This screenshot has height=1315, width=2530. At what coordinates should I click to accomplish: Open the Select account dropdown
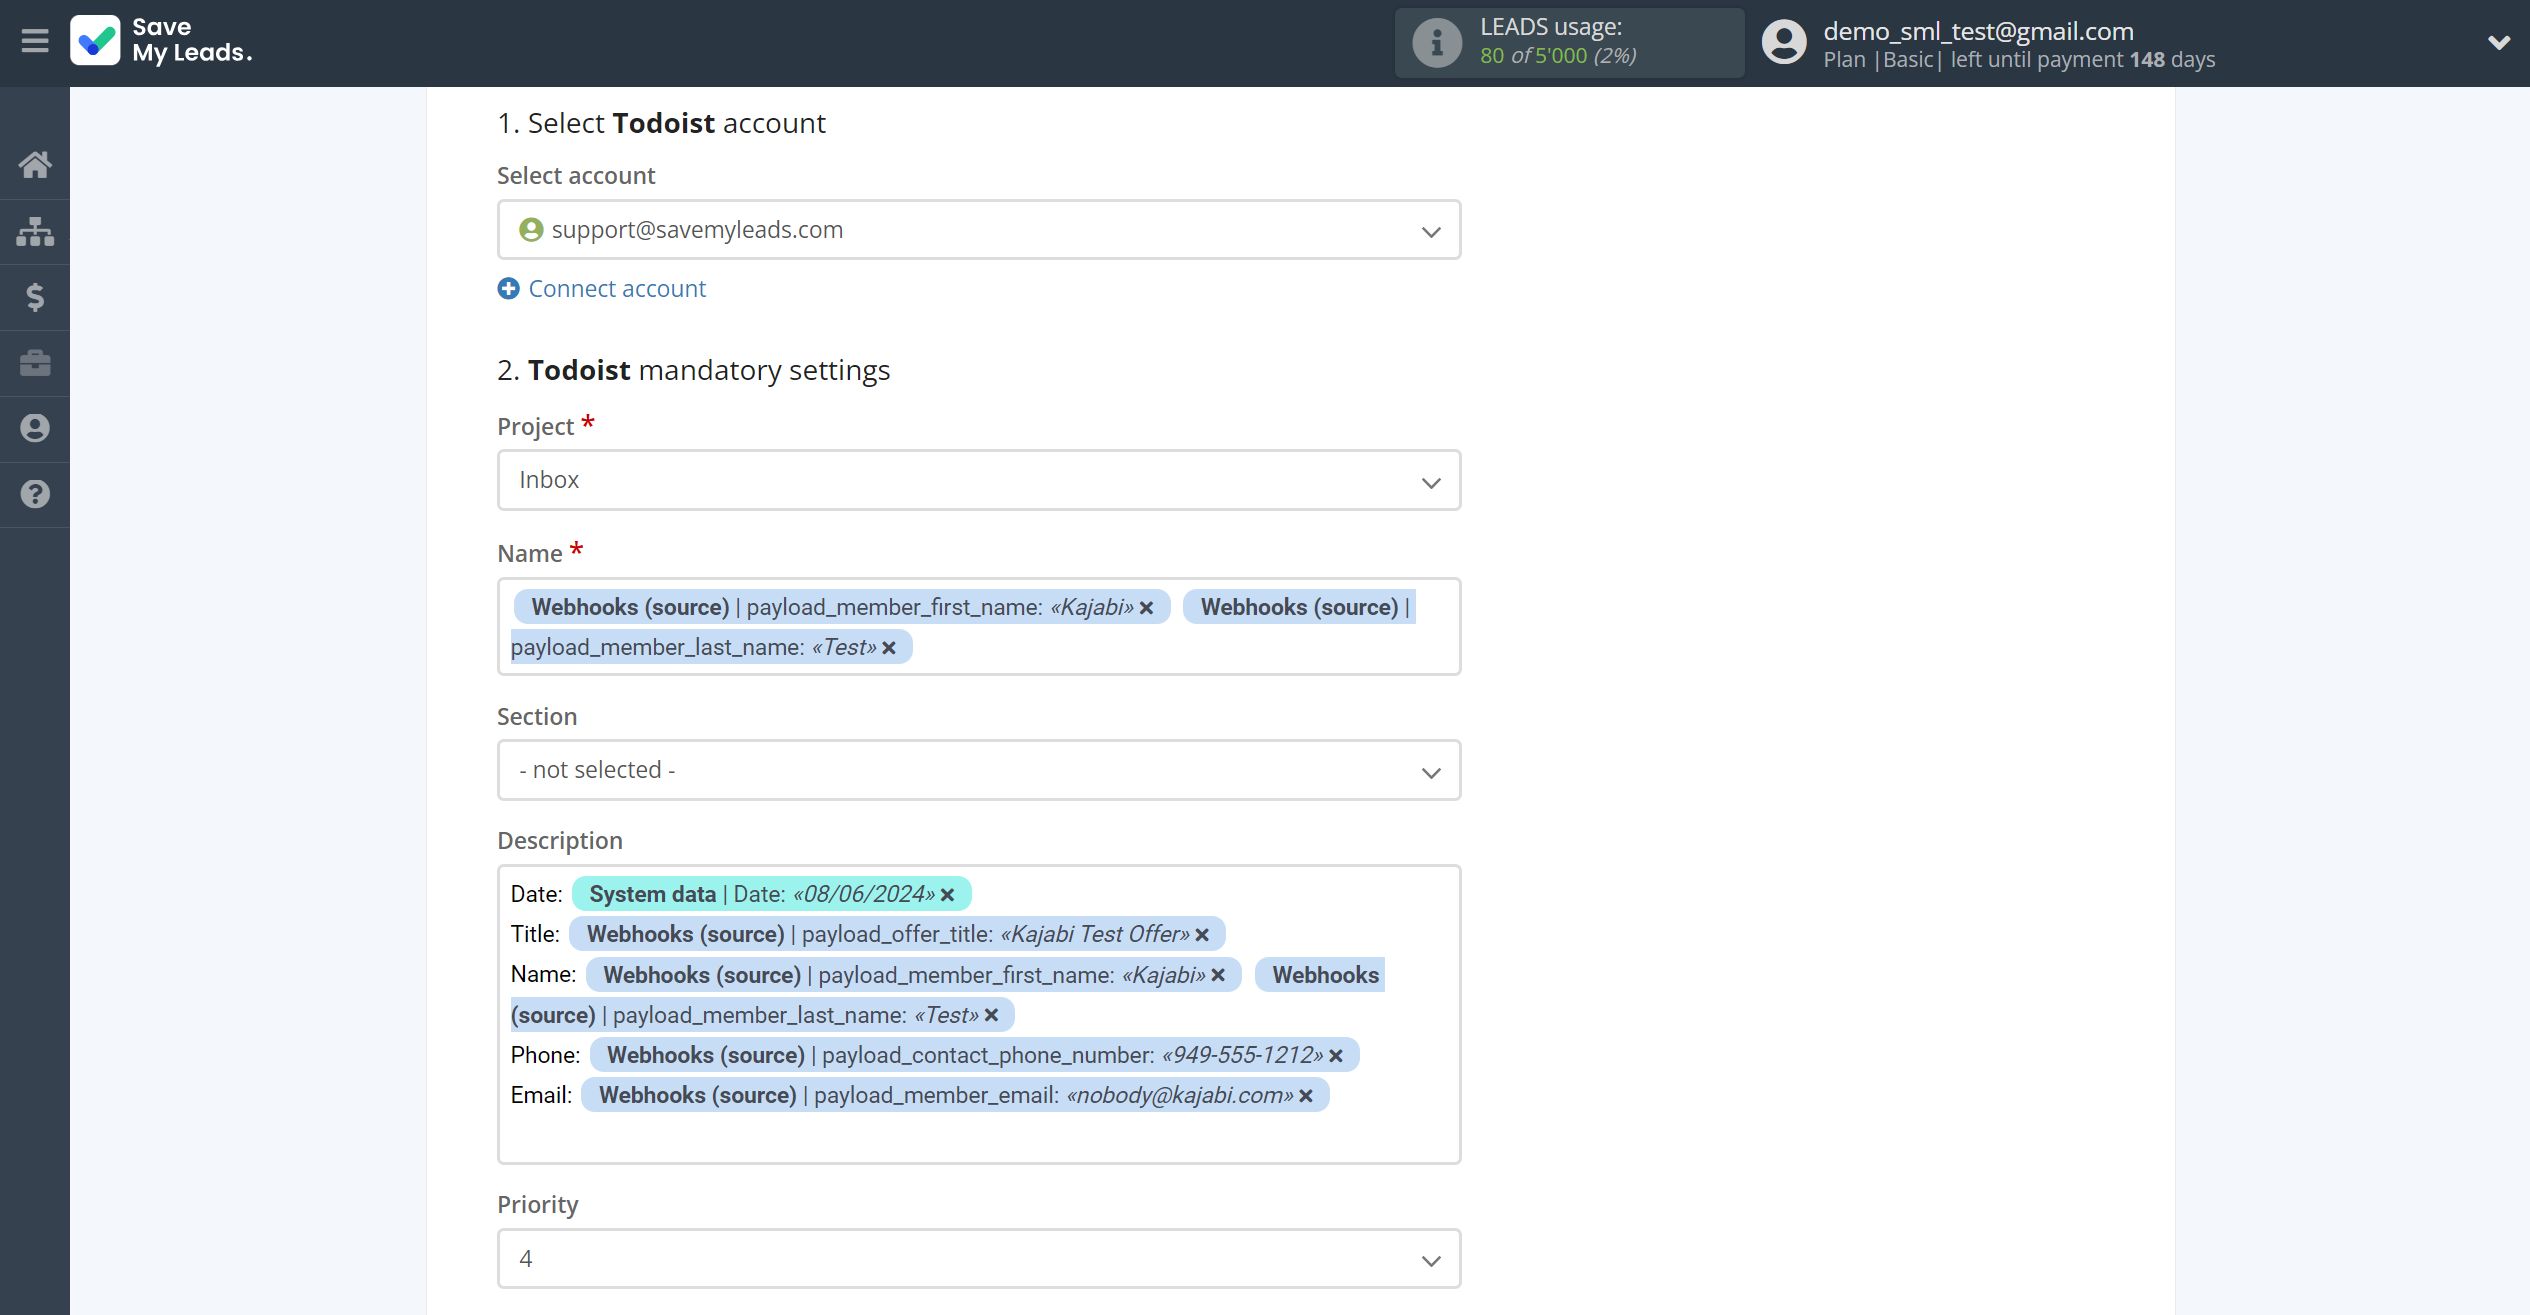point(979,230)
